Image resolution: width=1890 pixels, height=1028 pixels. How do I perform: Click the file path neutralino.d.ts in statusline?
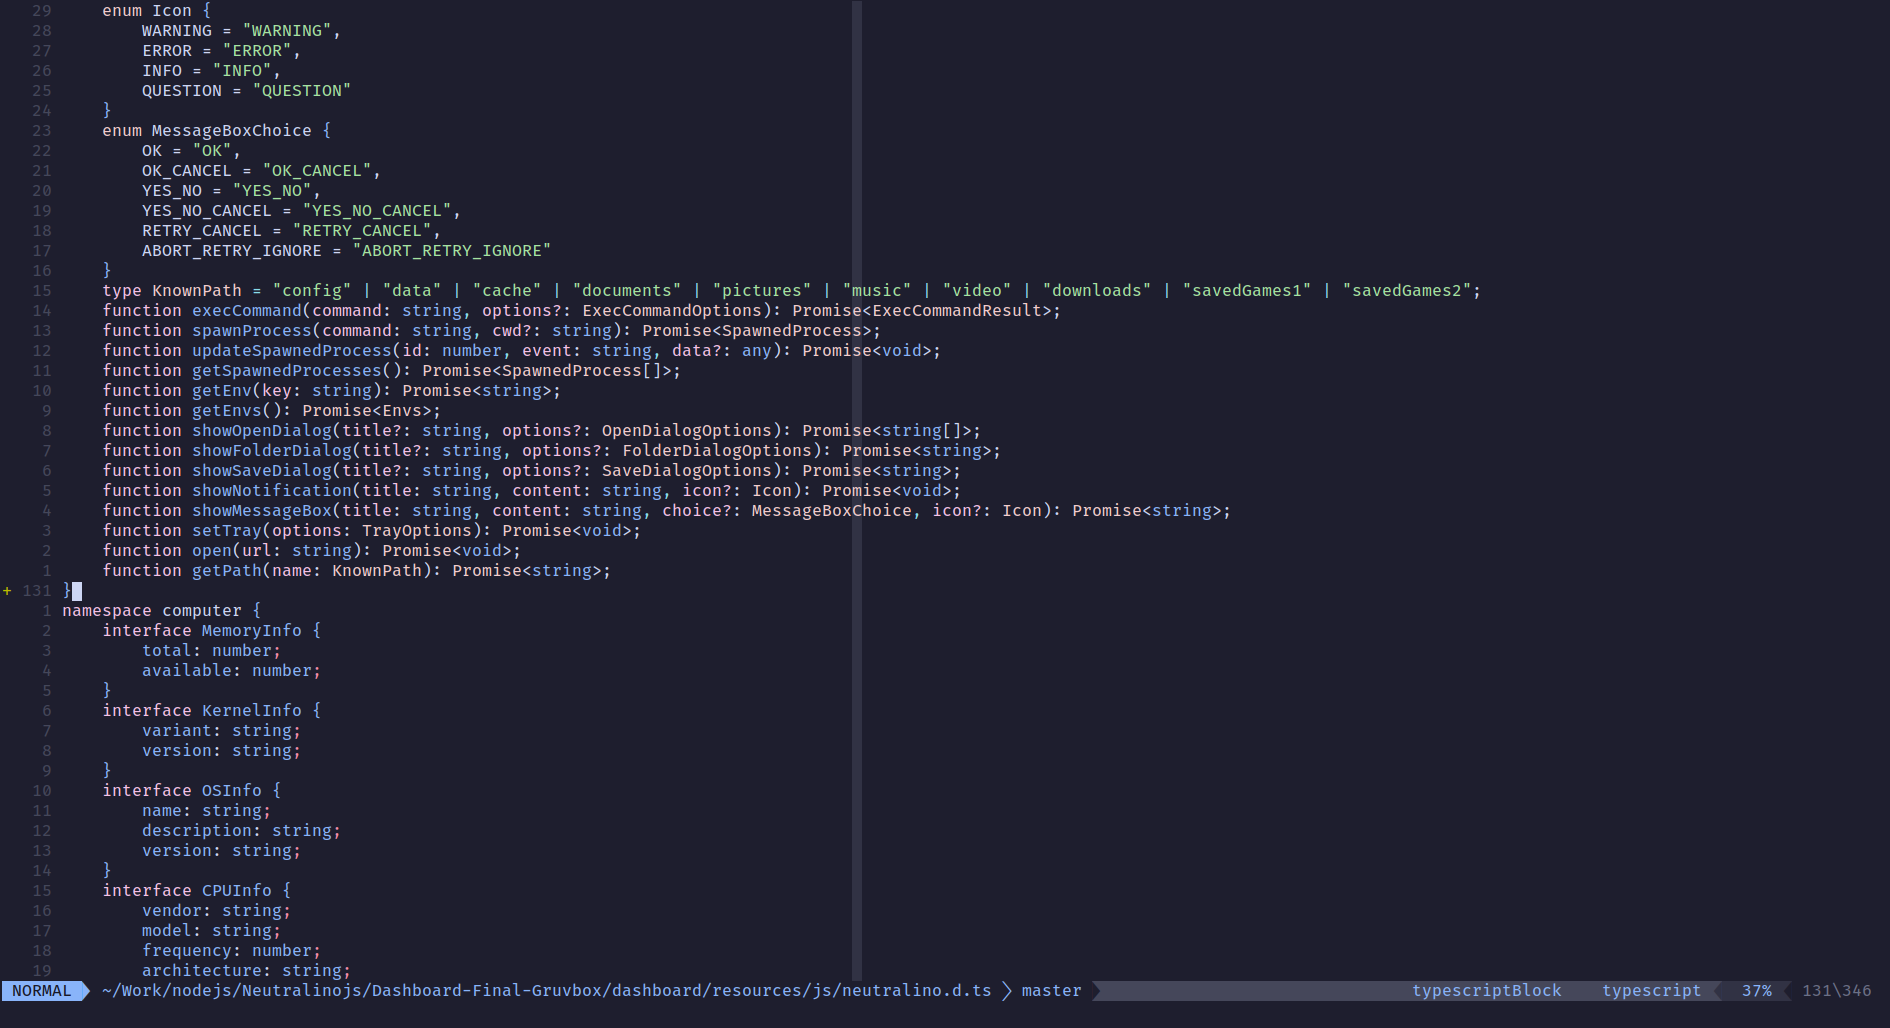[x=546, y=991]
